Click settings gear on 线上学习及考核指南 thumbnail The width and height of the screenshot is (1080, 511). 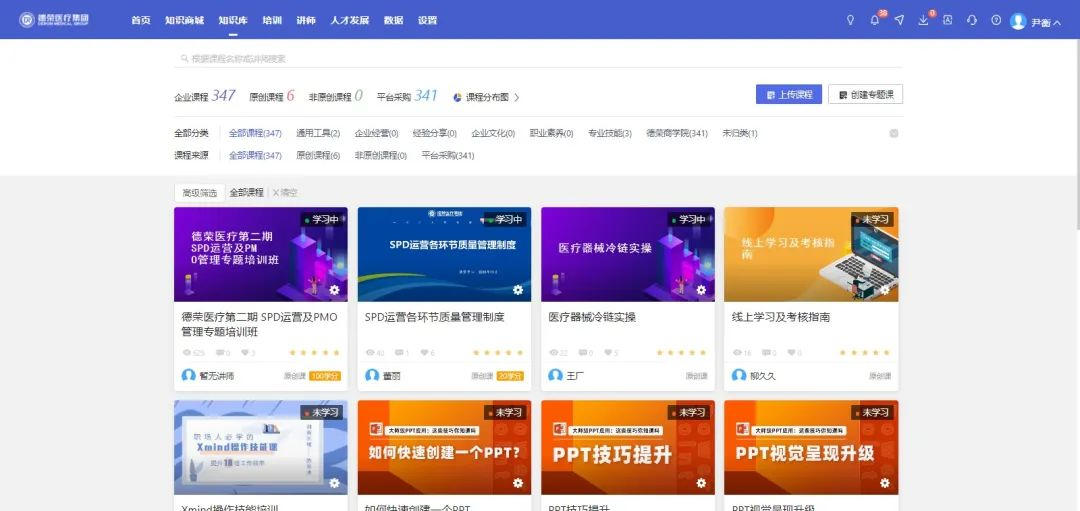[x=885, y=290]
